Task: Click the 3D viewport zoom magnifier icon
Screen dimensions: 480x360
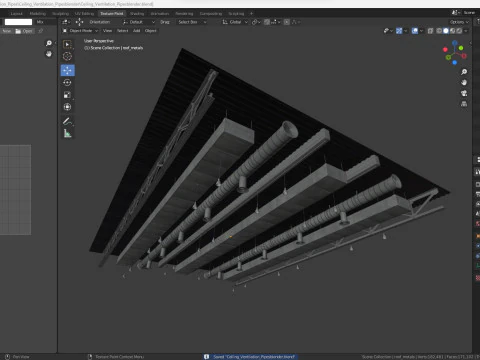Action: [x=464, y=72]
